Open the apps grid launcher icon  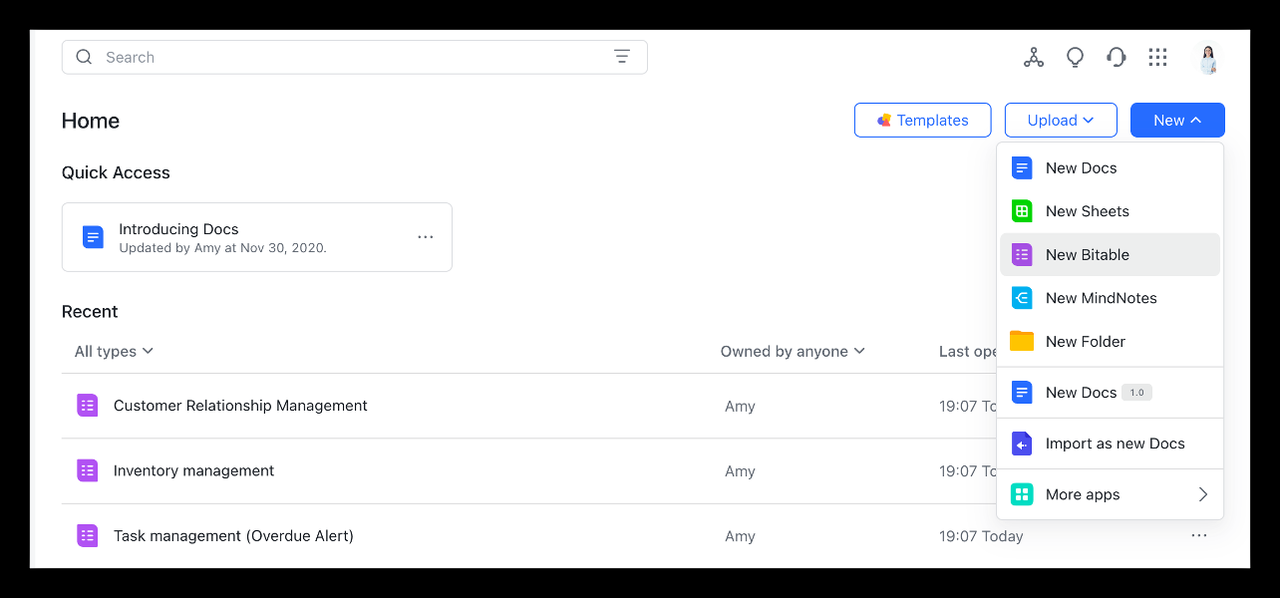1158,58
